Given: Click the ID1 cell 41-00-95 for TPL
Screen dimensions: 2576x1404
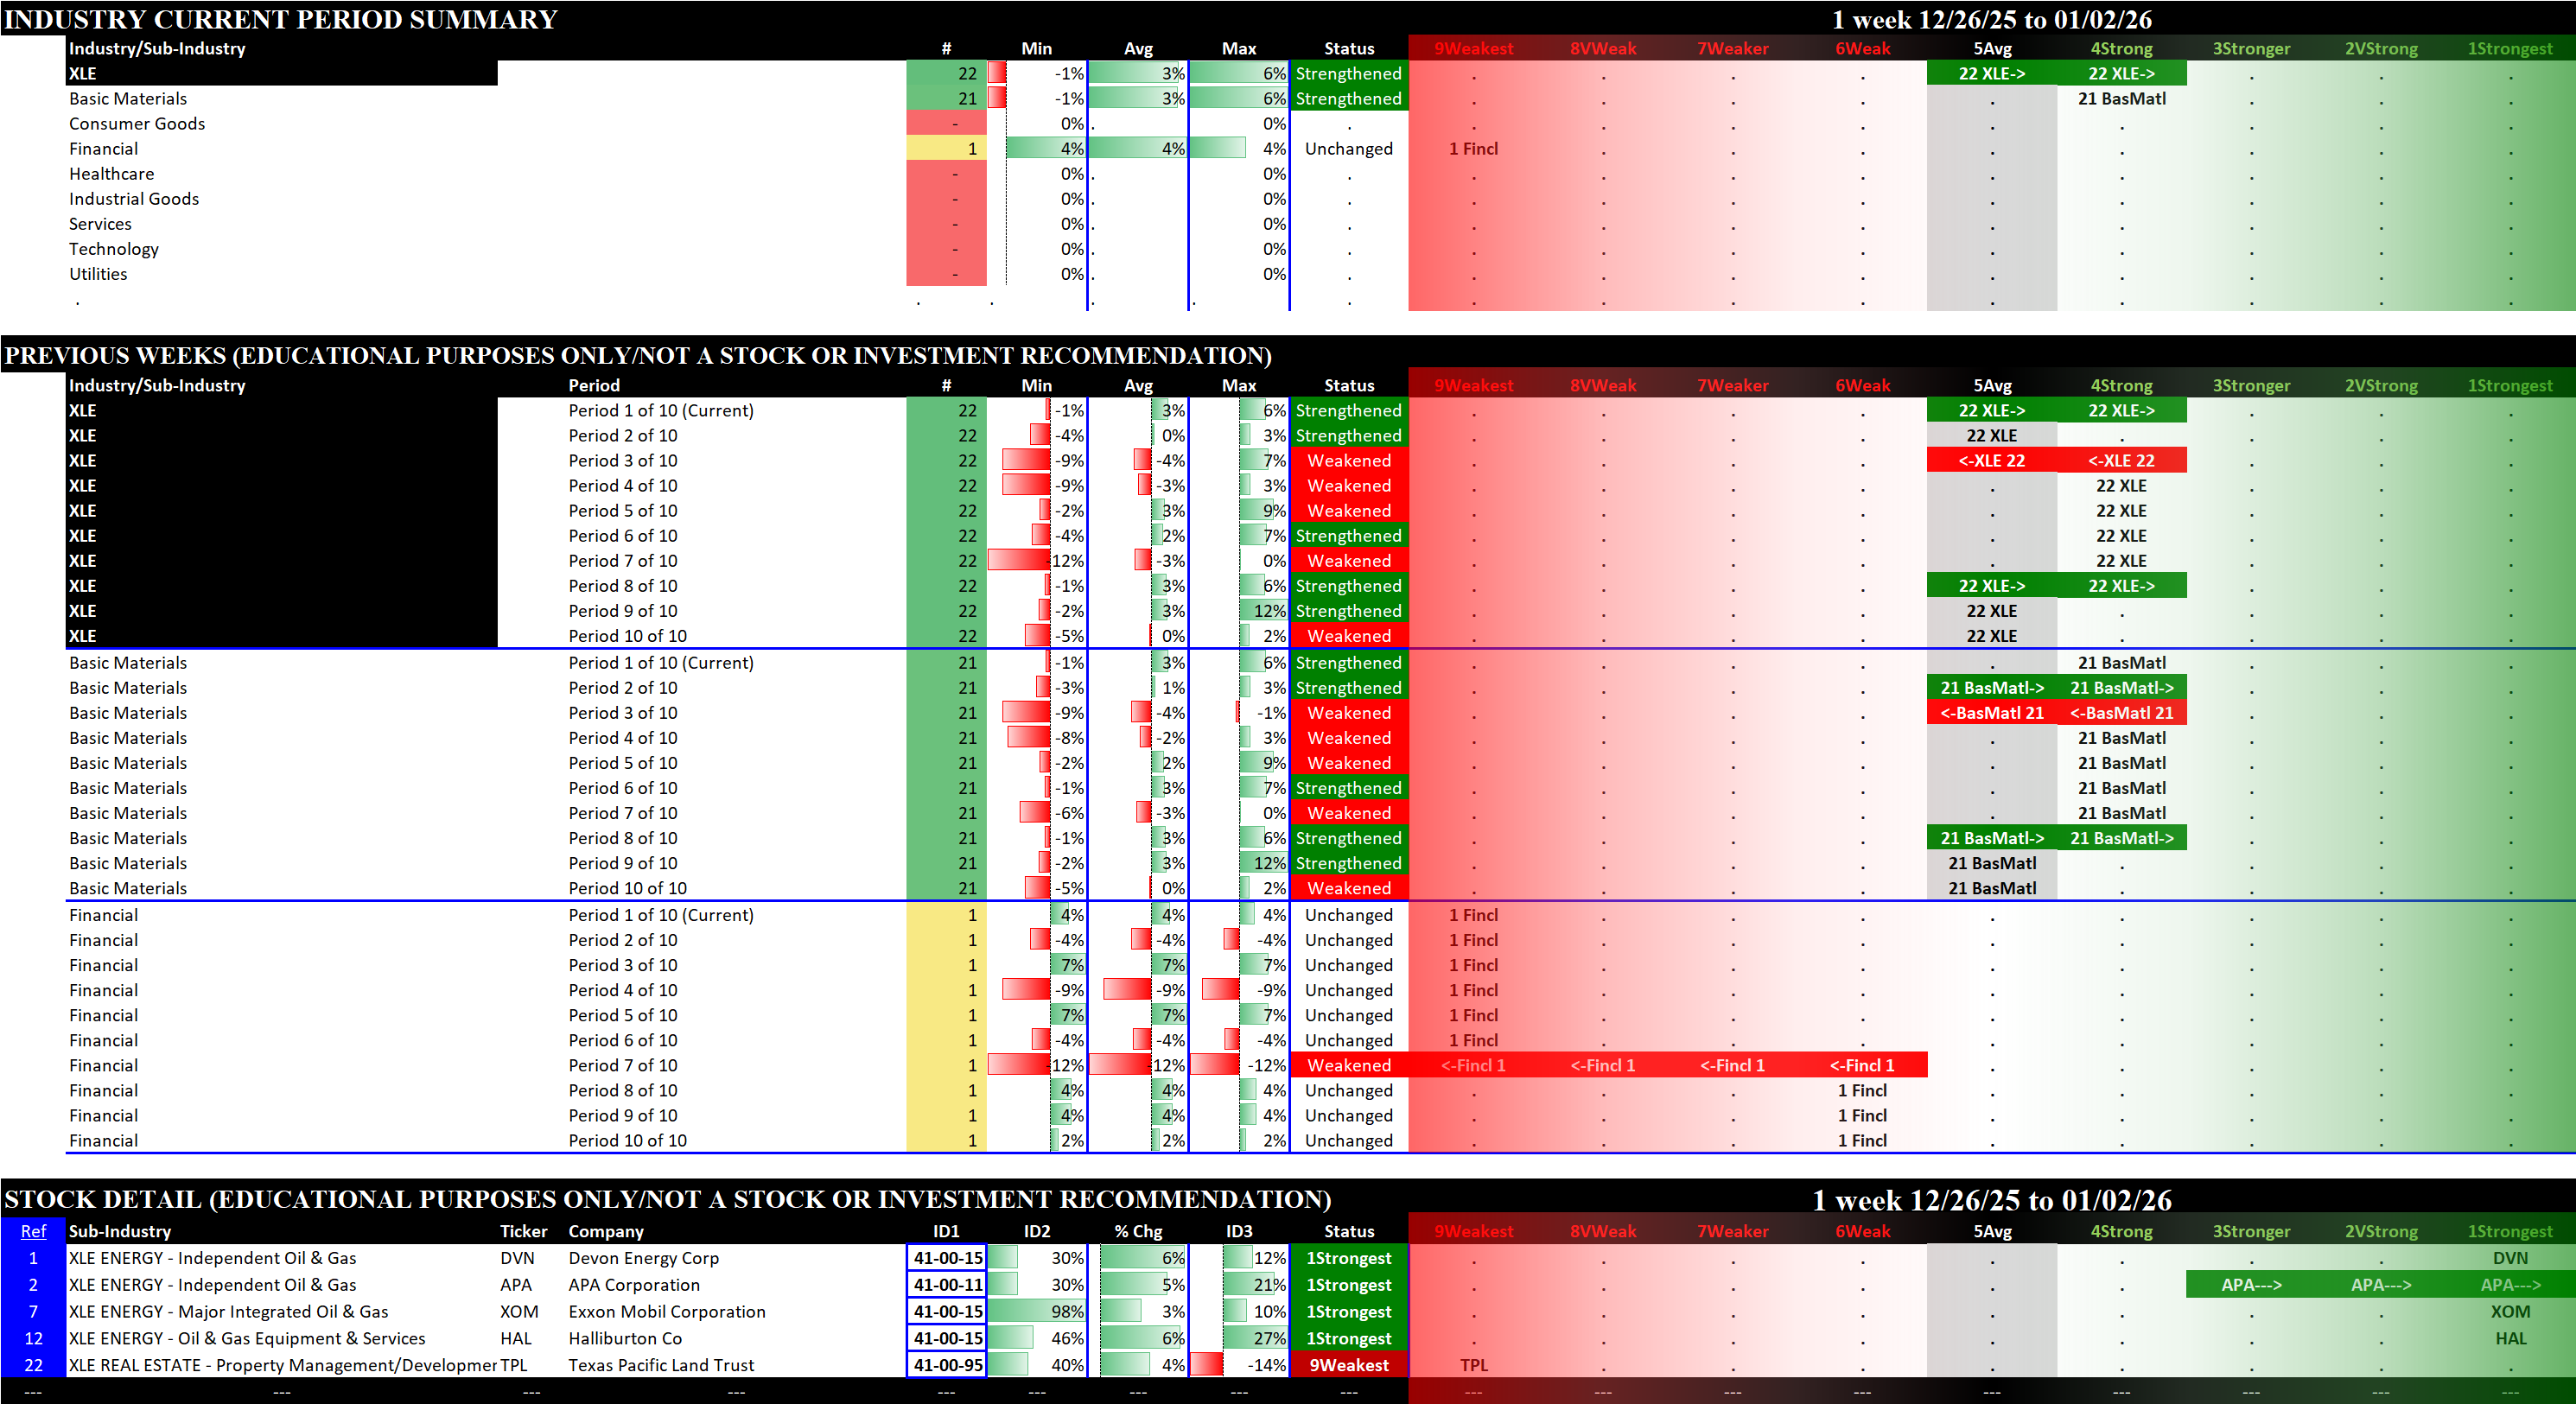Looking at the screenshot, I should pos(946,1365).
